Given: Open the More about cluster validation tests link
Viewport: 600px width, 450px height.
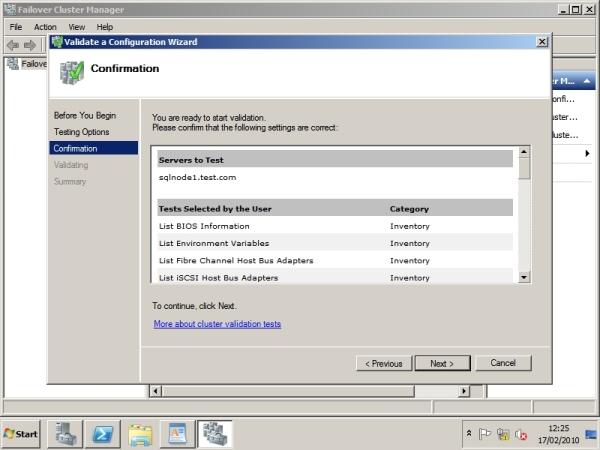Looking at the screenshot, I should coord(217,324).
